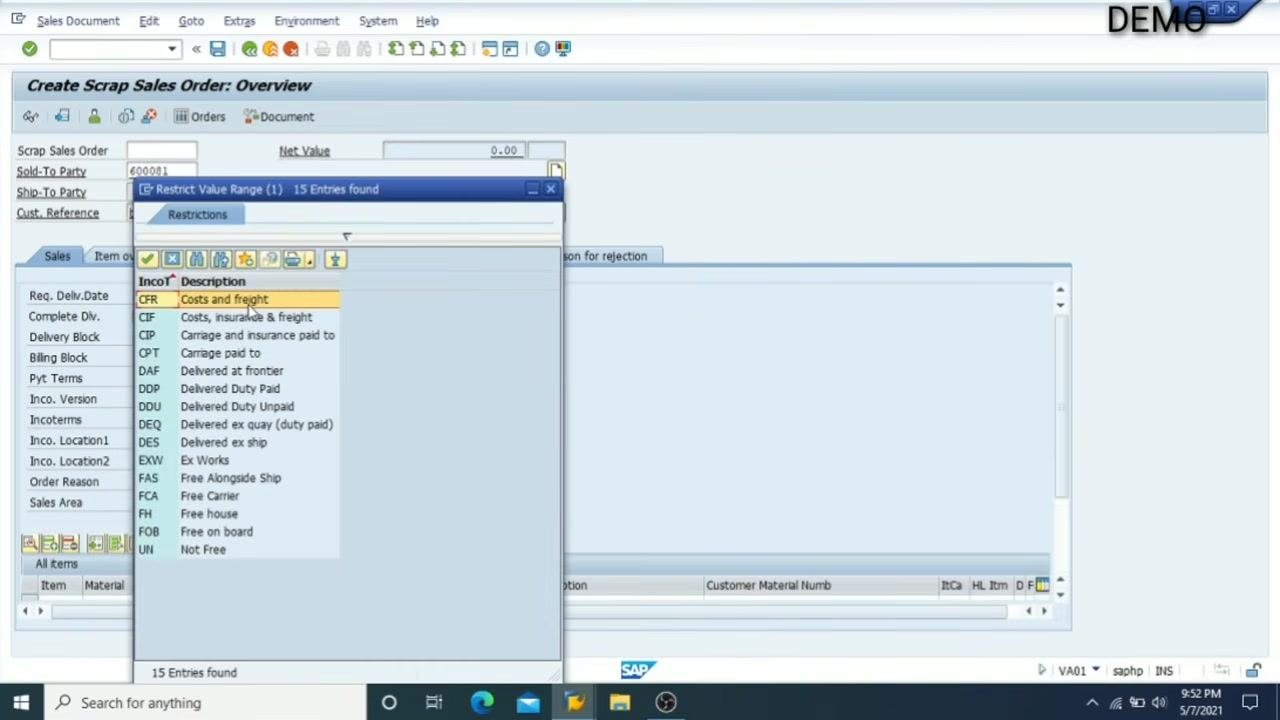
Task: Select the DDP Delivered Duty Paid row
Action: coord(238,389)
